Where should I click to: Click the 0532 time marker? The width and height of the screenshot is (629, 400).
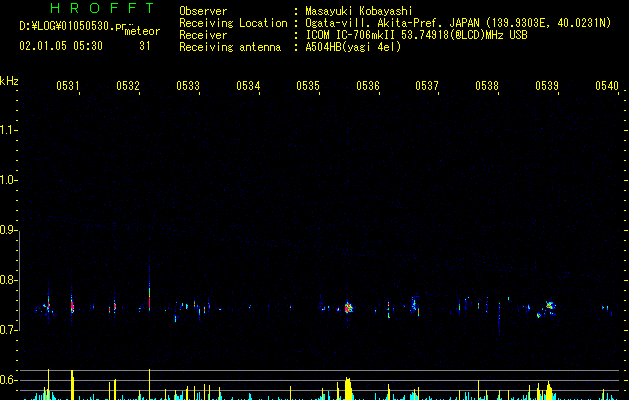pyautogui.click(x=128, y=85)
